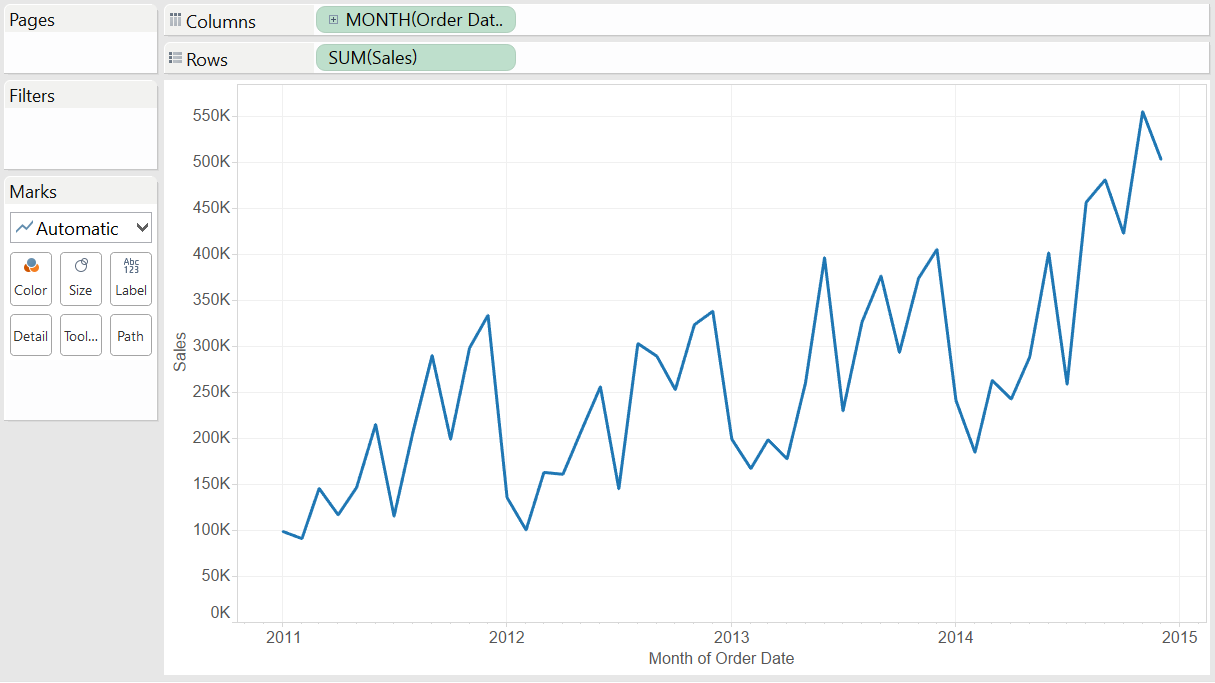Open the Size marks card
Screen dimensions: 1215x683
click(x=80, y=278)
